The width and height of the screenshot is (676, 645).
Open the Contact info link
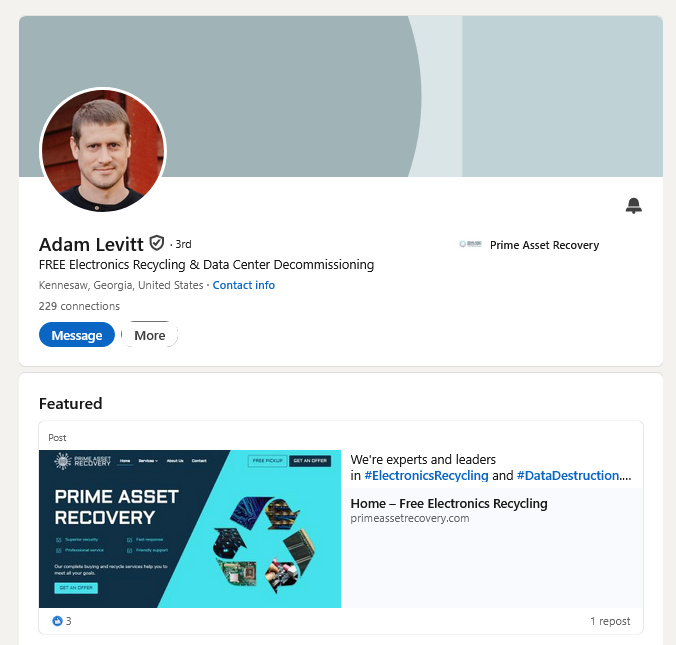pyautogui.click(x=244, y=285)
